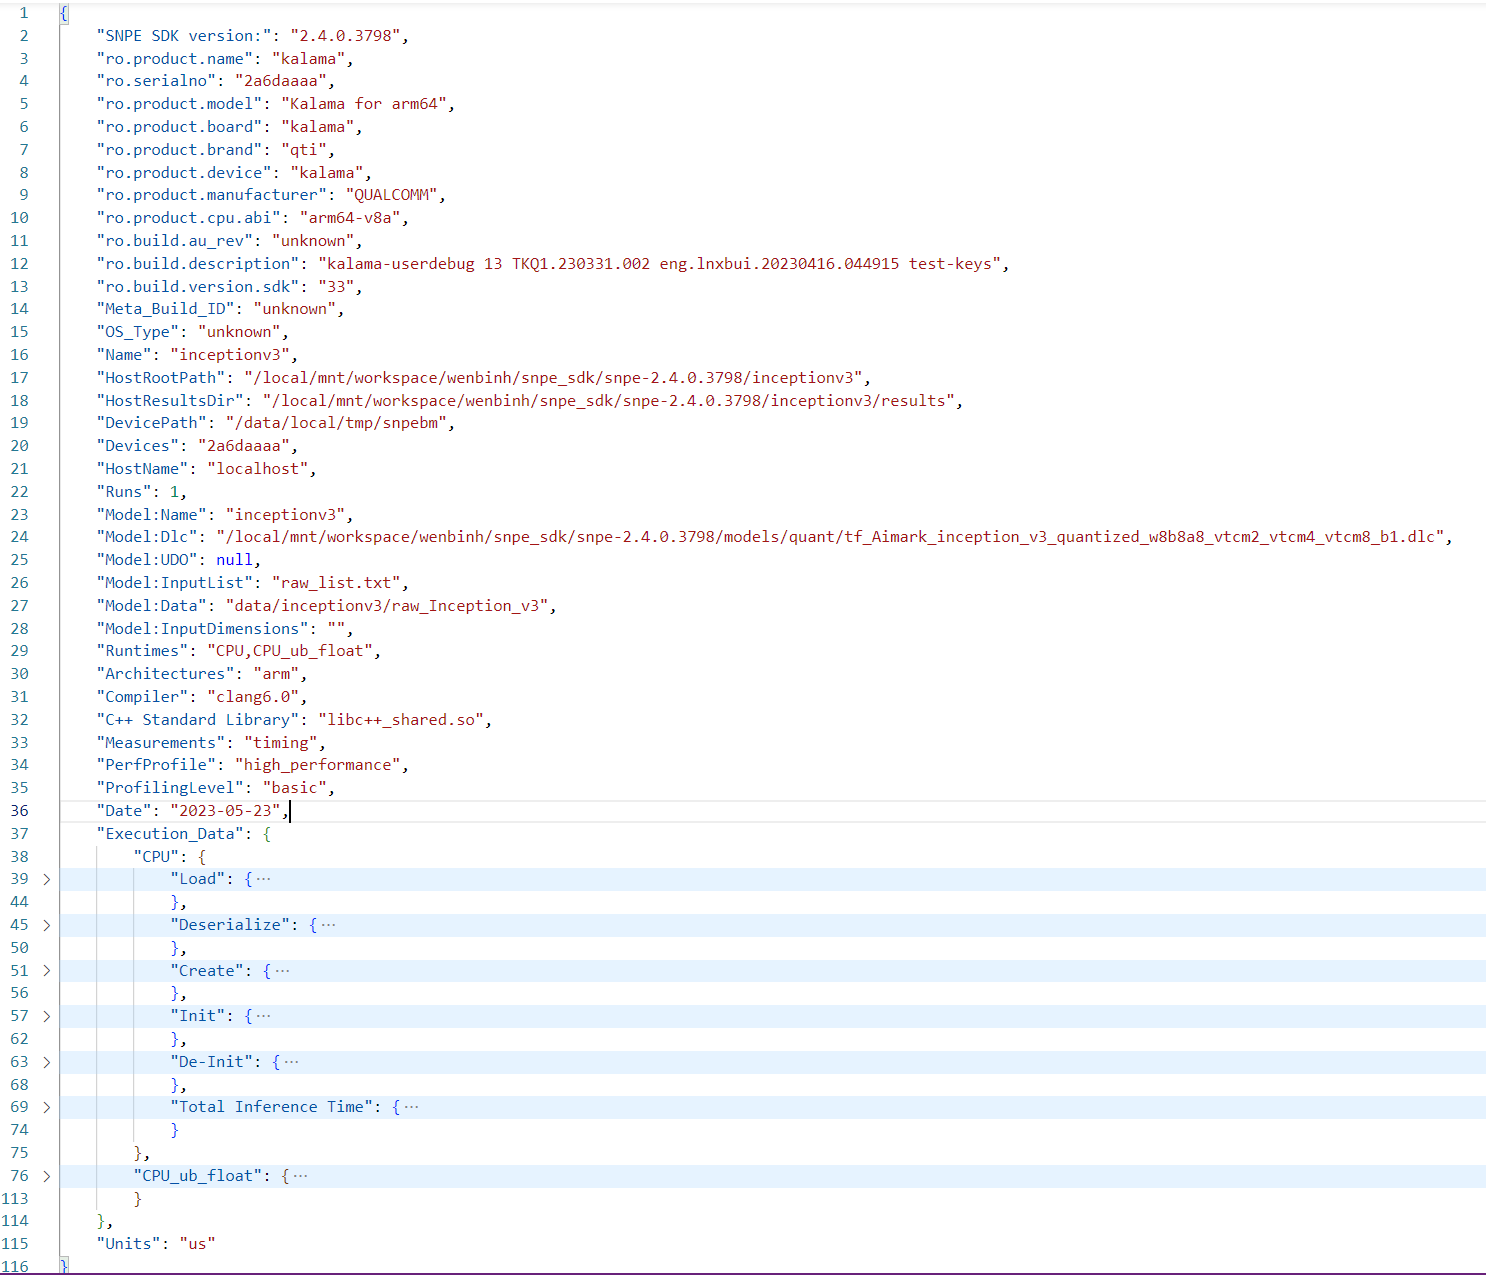Screen dimensions: 1486x1275
Task: Click the fold arrow beside line 69
Action: click(x=46, y=1107)
